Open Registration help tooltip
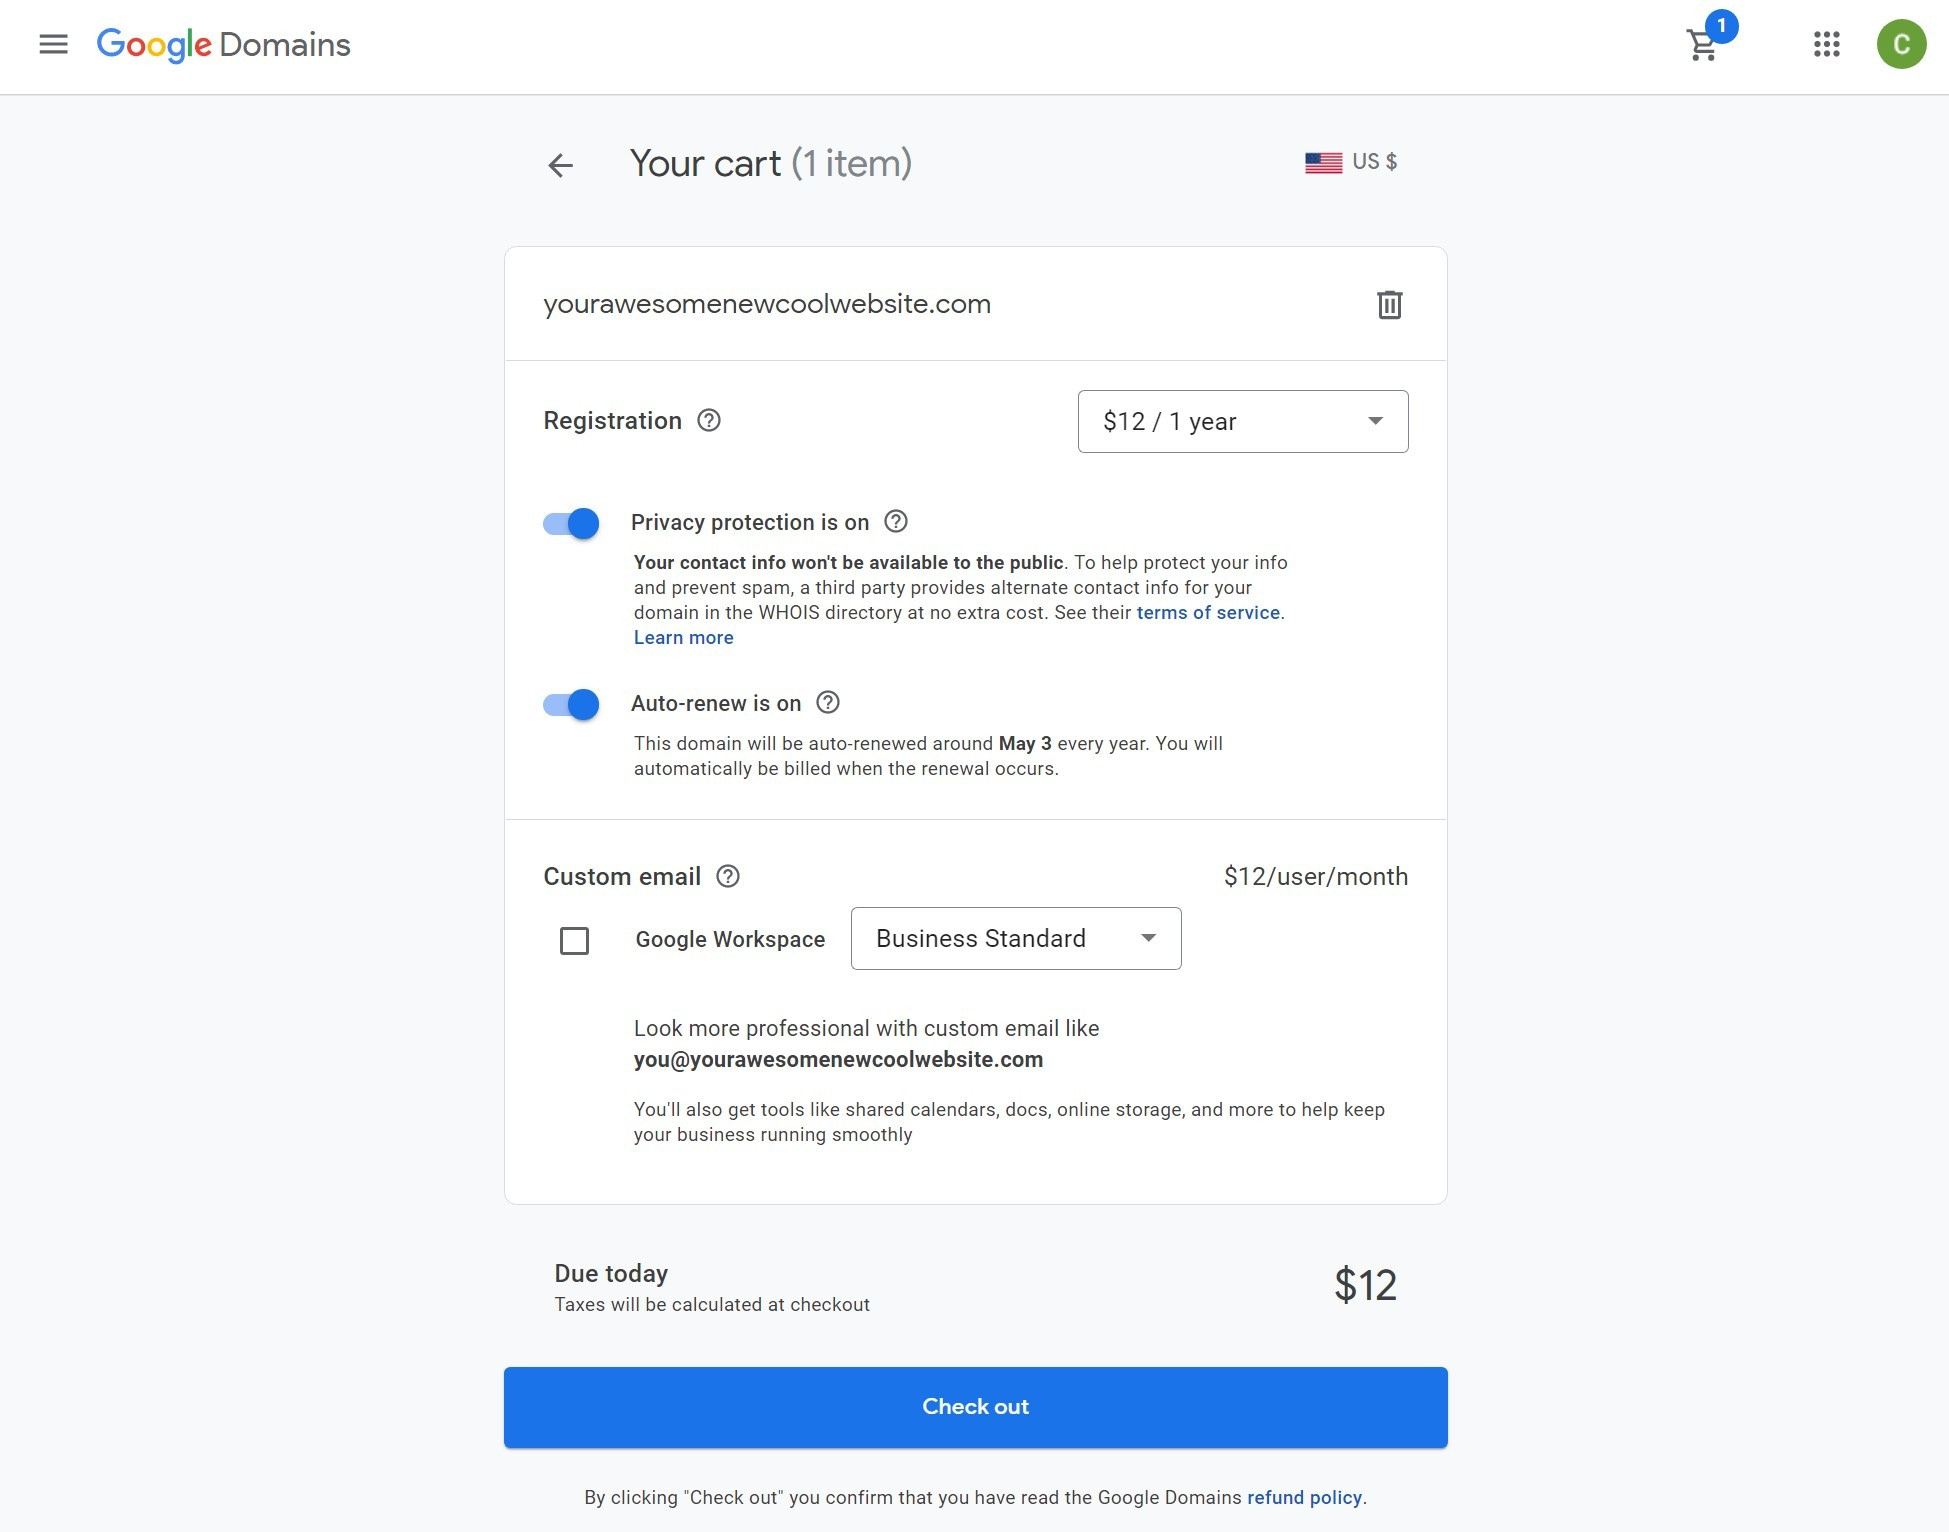Viewport: 1949px width, 1532px height. coord(709,421)
